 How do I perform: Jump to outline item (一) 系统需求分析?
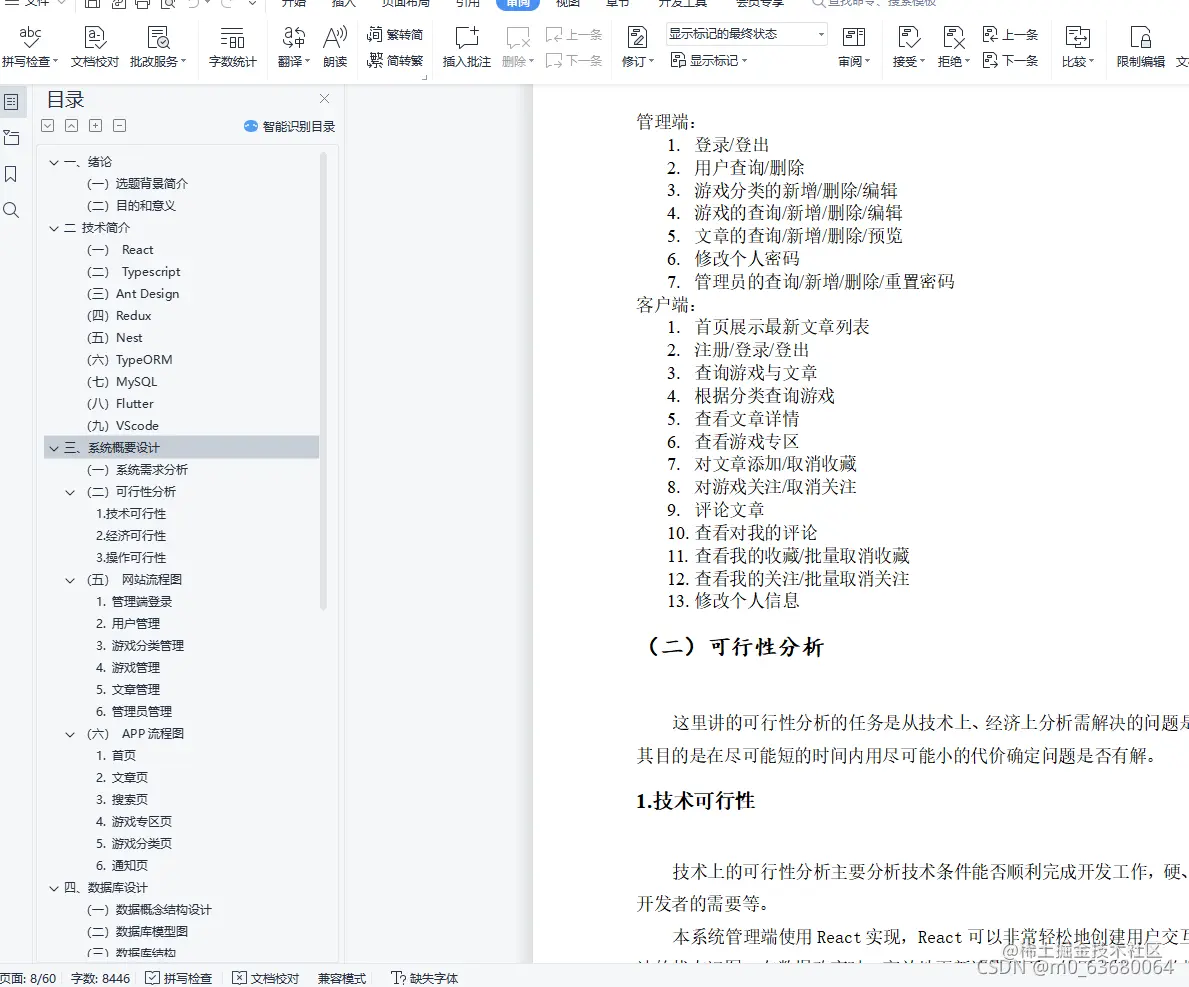click(136, 469)
